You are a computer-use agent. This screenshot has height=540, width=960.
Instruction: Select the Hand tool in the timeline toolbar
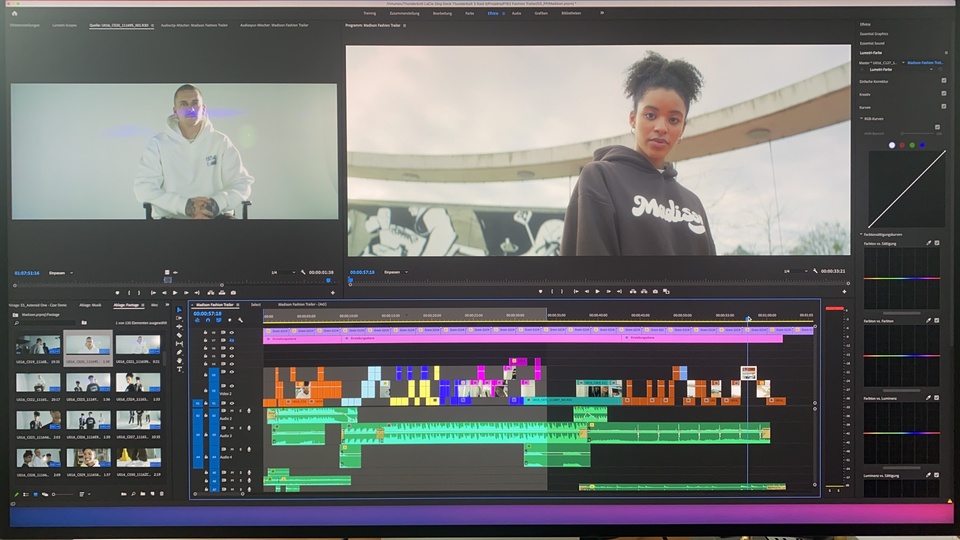pyautogui.click(x=180, y=360)
